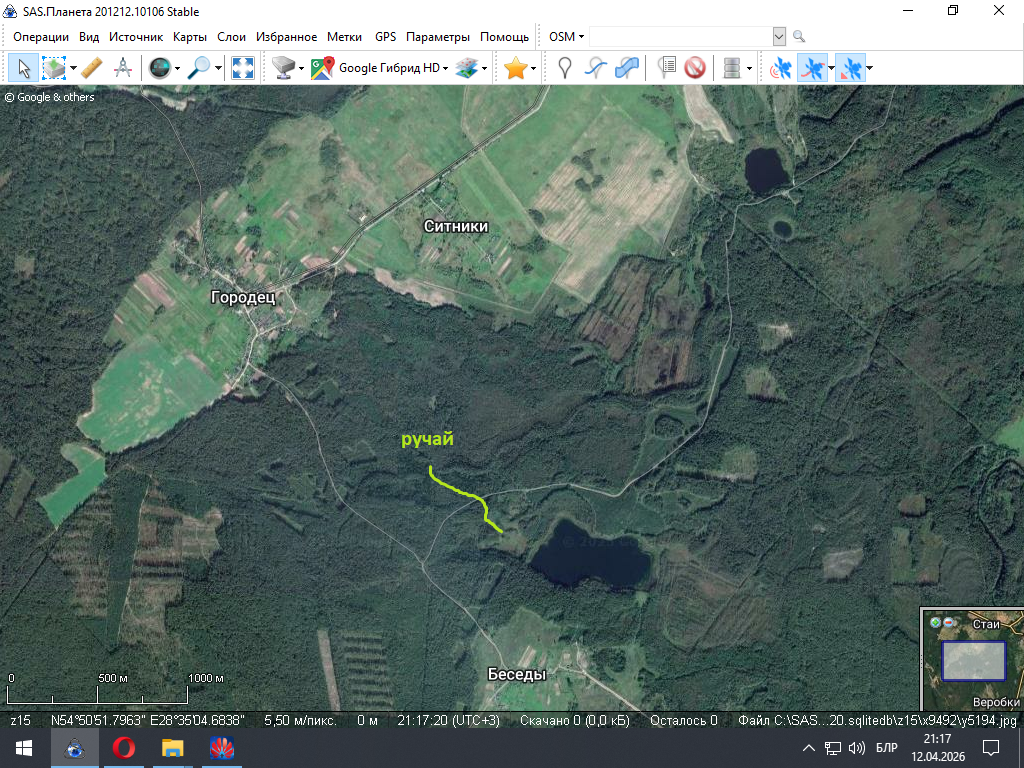Screen dimensions: 1024x768
Task: Open Opera browser from the taskbar
Action: (124, 748)
